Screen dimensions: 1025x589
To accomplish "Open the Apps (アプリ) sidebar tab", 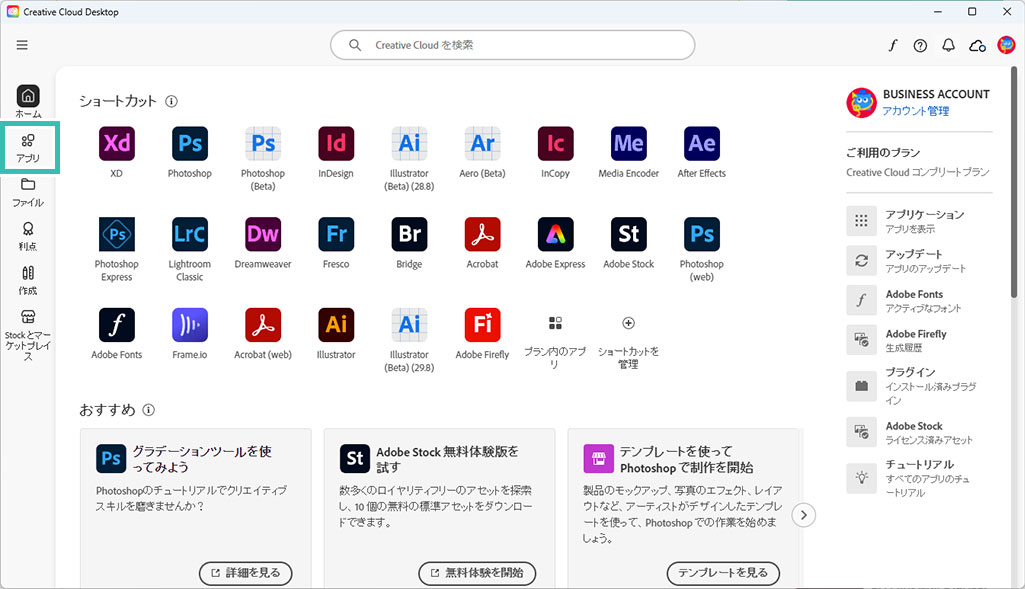I will pos(28,148).
